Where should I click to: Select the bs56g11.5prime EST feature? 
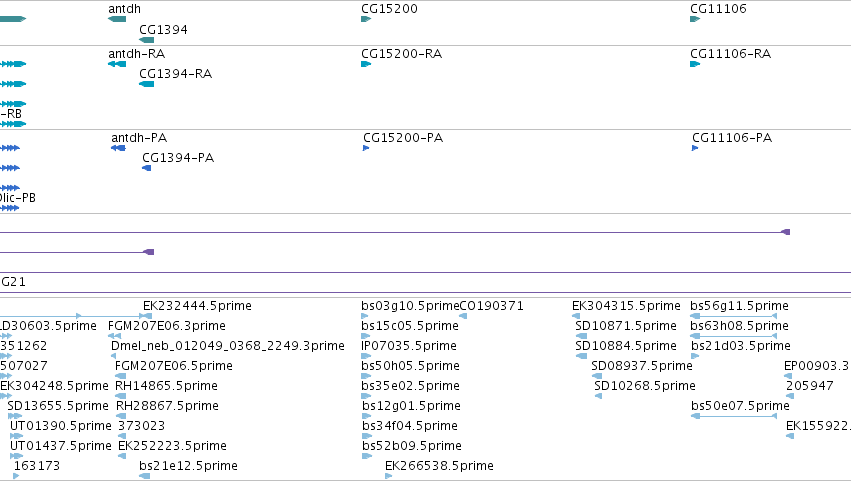[734, 316]
